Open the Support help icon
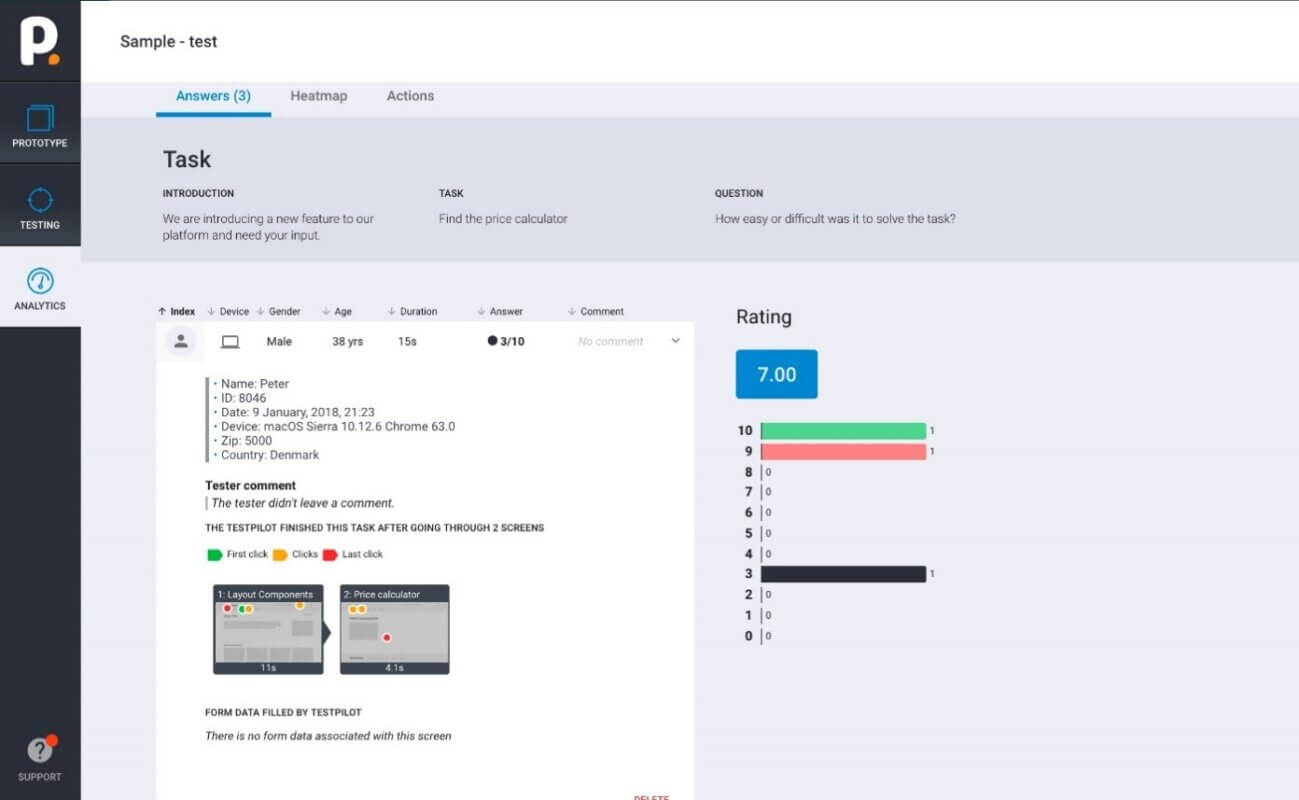1299x800 pixels. [x=40, y=750]
